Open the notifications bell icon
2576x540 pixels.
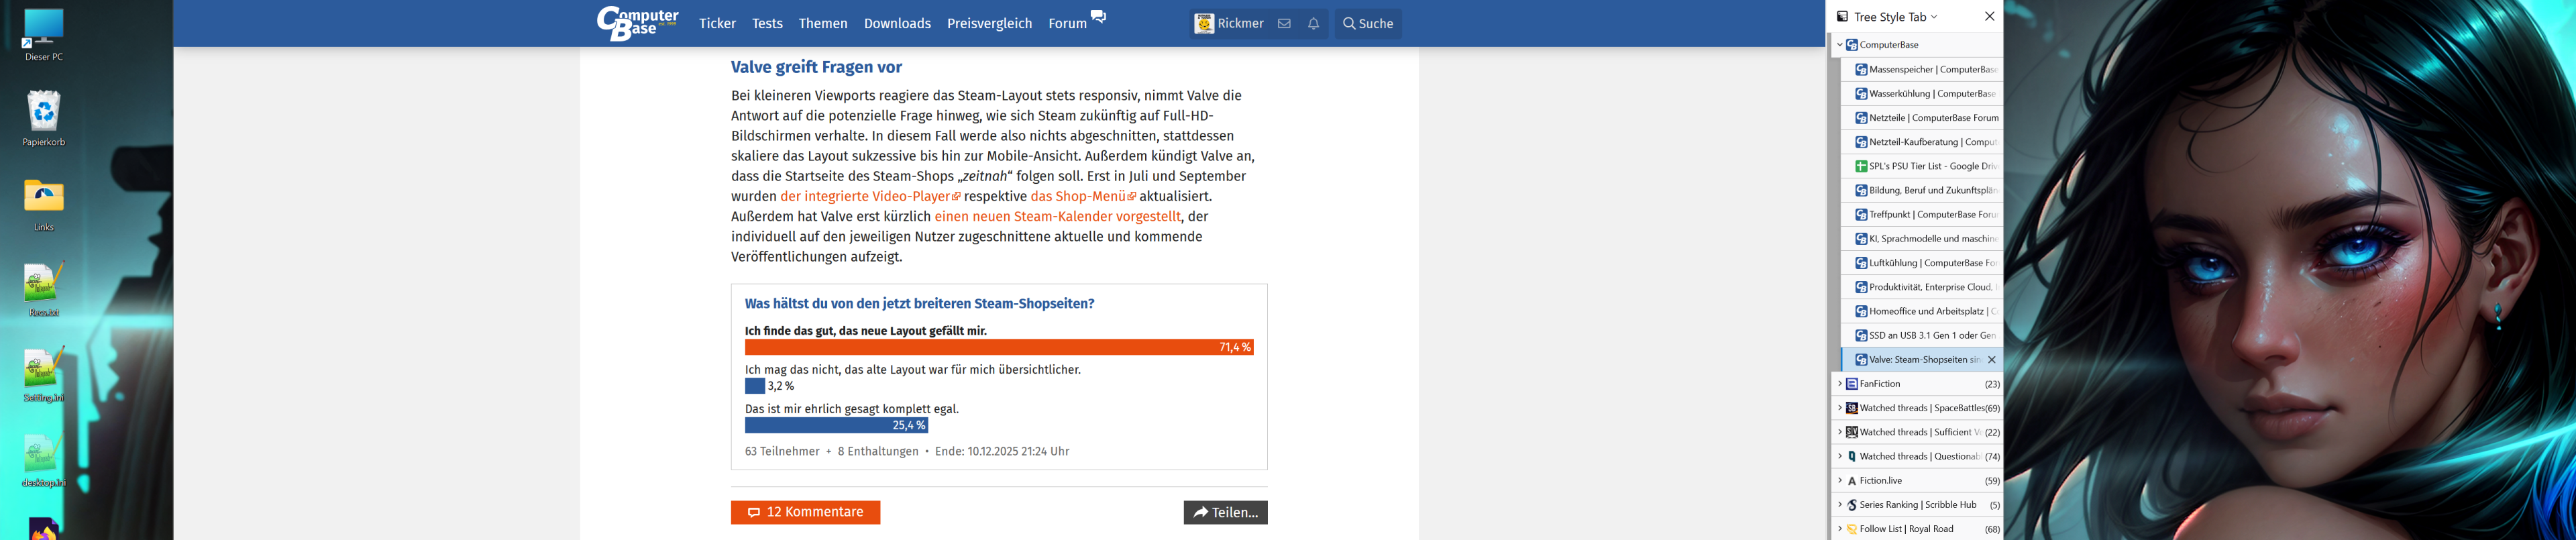coord(1313,24)
